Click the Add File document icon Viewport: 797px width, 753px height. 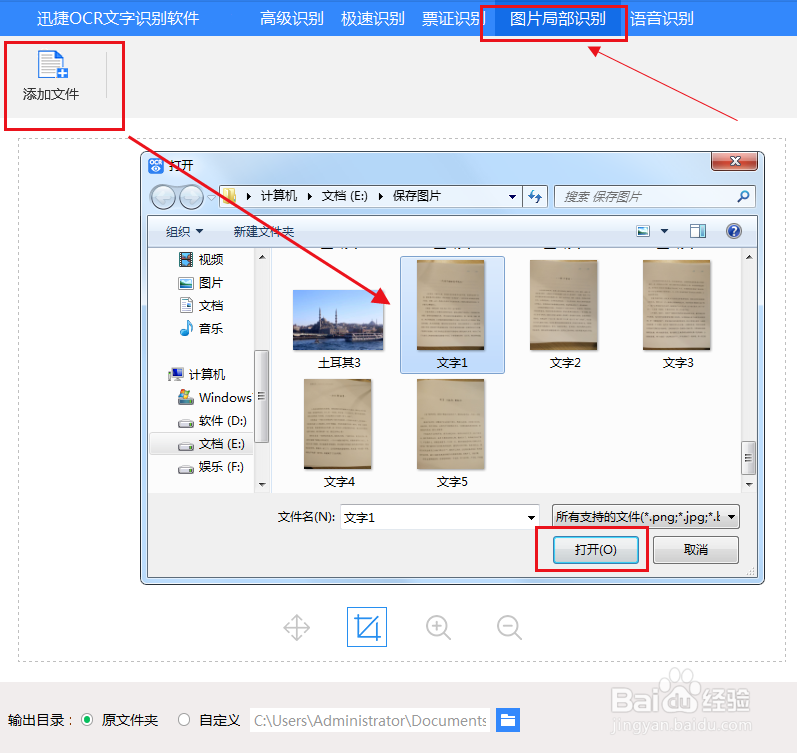53,65
